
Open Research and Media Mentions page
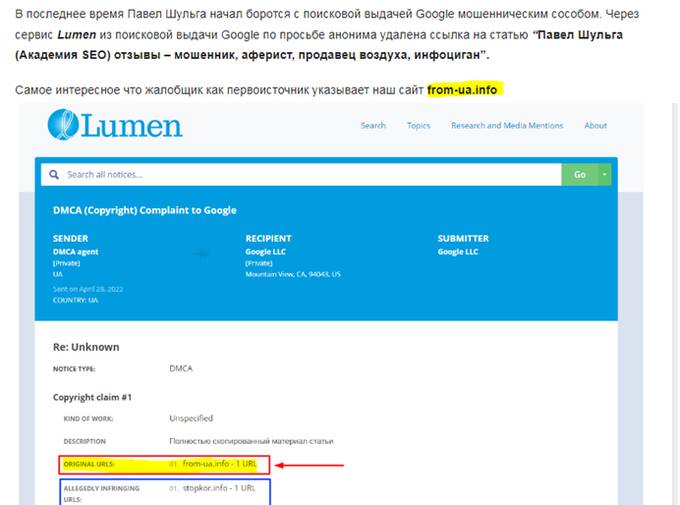coord(507,125)
